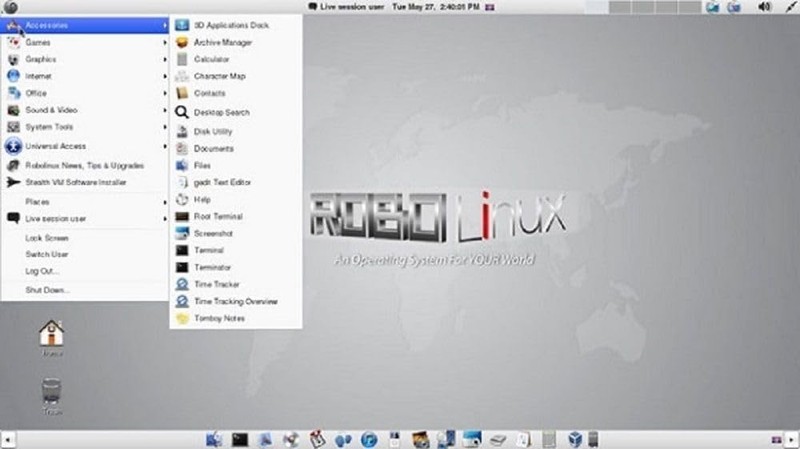Launch the terminal icon in the bottom dock

[x=239, y=439]
